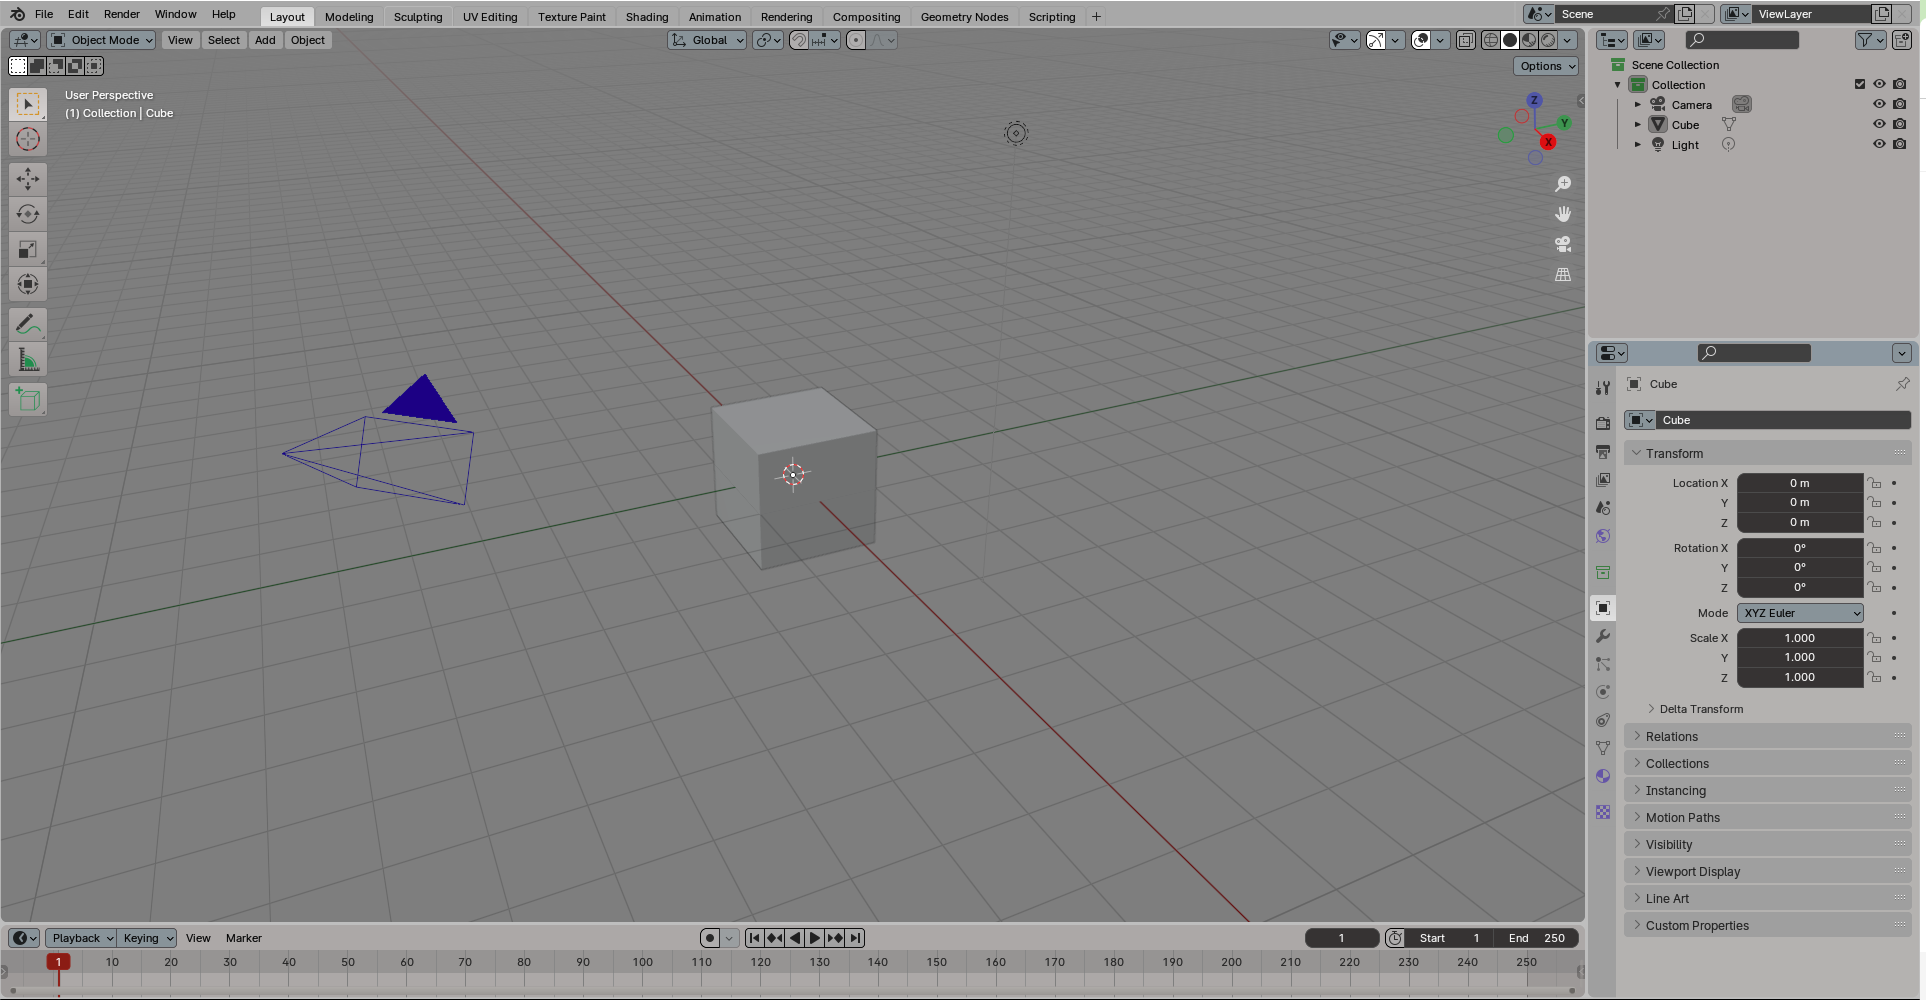Click the Cube object name field

click(1783, 420)
